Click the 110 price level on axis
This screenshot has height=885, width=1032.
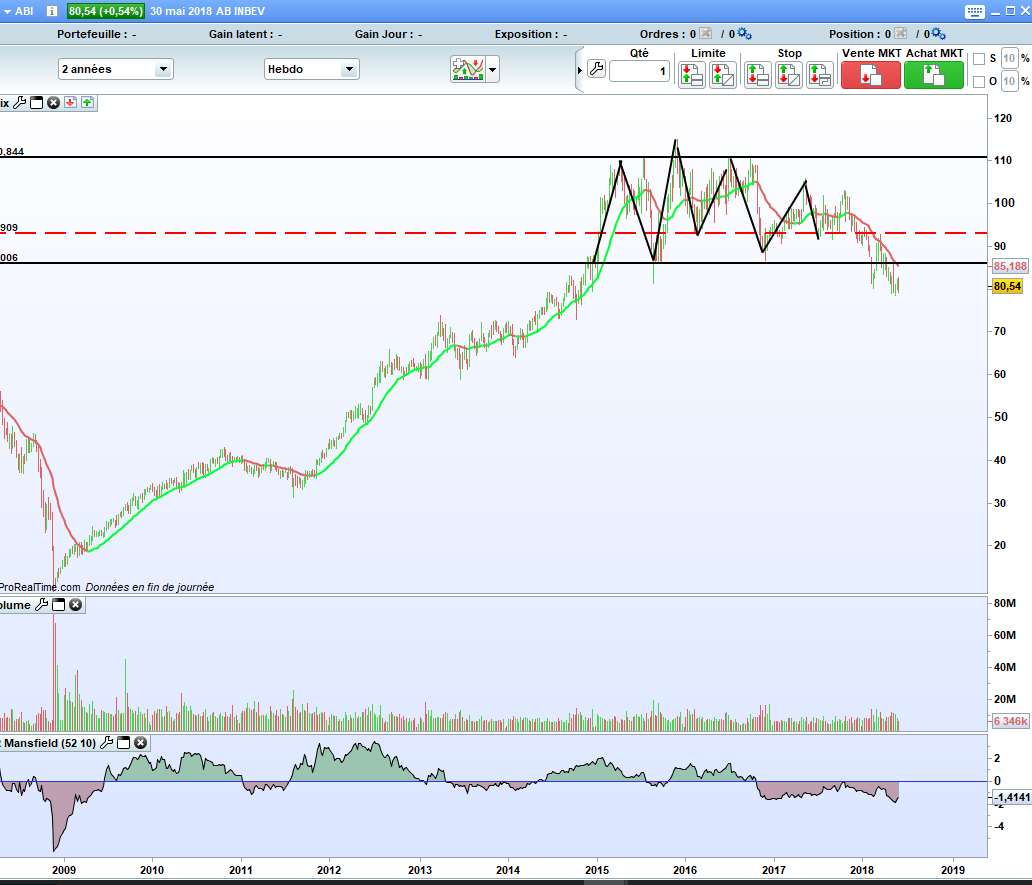click(1003, 161)
